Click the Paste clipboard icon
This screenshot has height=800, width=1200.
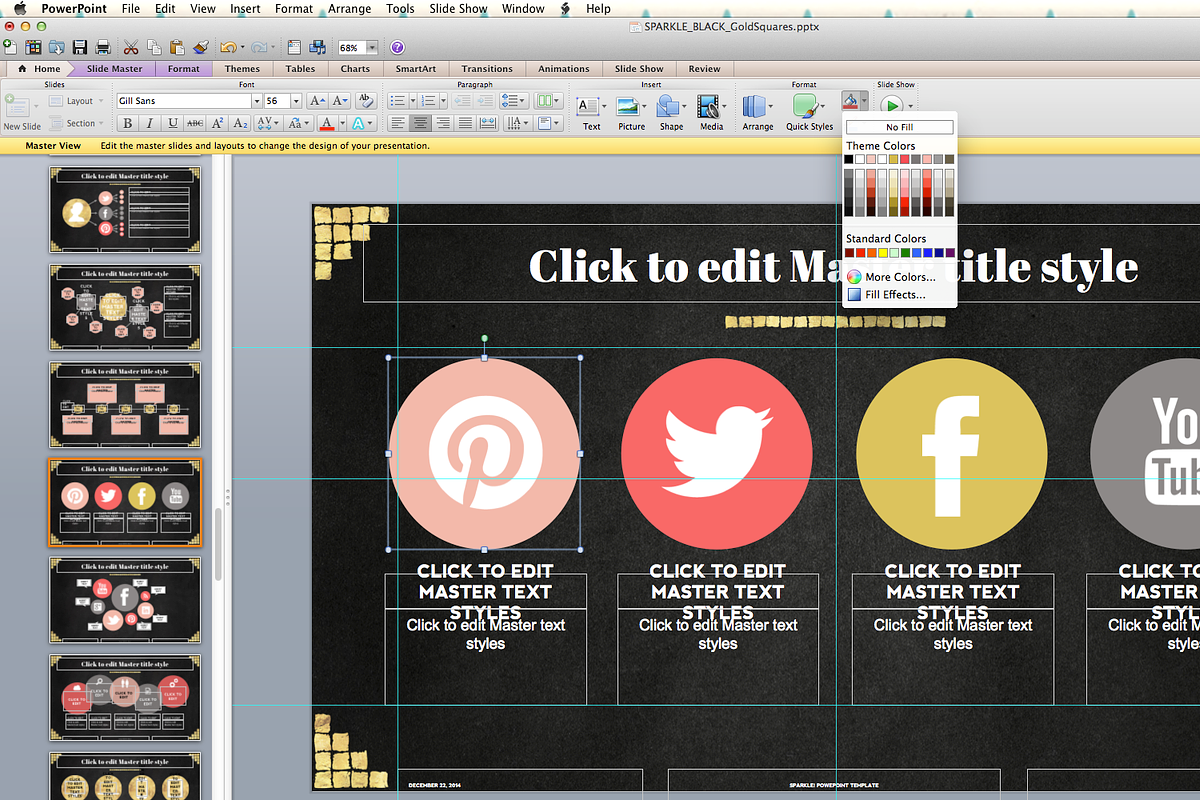[177, 47]
